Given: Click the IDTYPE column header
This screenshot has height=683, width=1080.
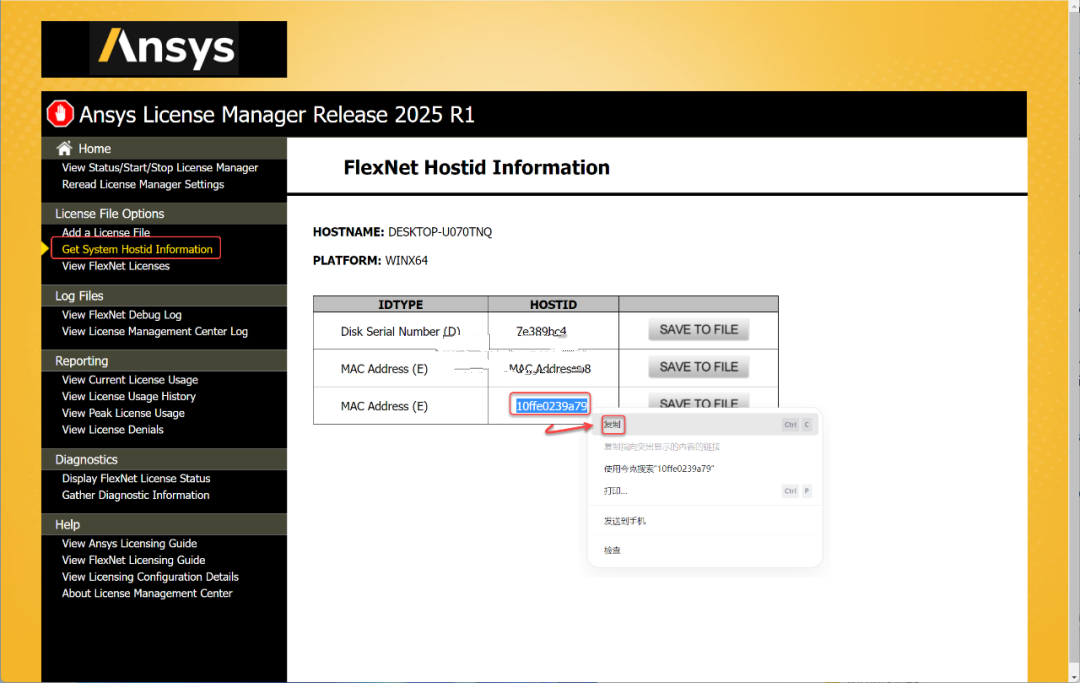Looking at the screenshot, I should [400, 304].
